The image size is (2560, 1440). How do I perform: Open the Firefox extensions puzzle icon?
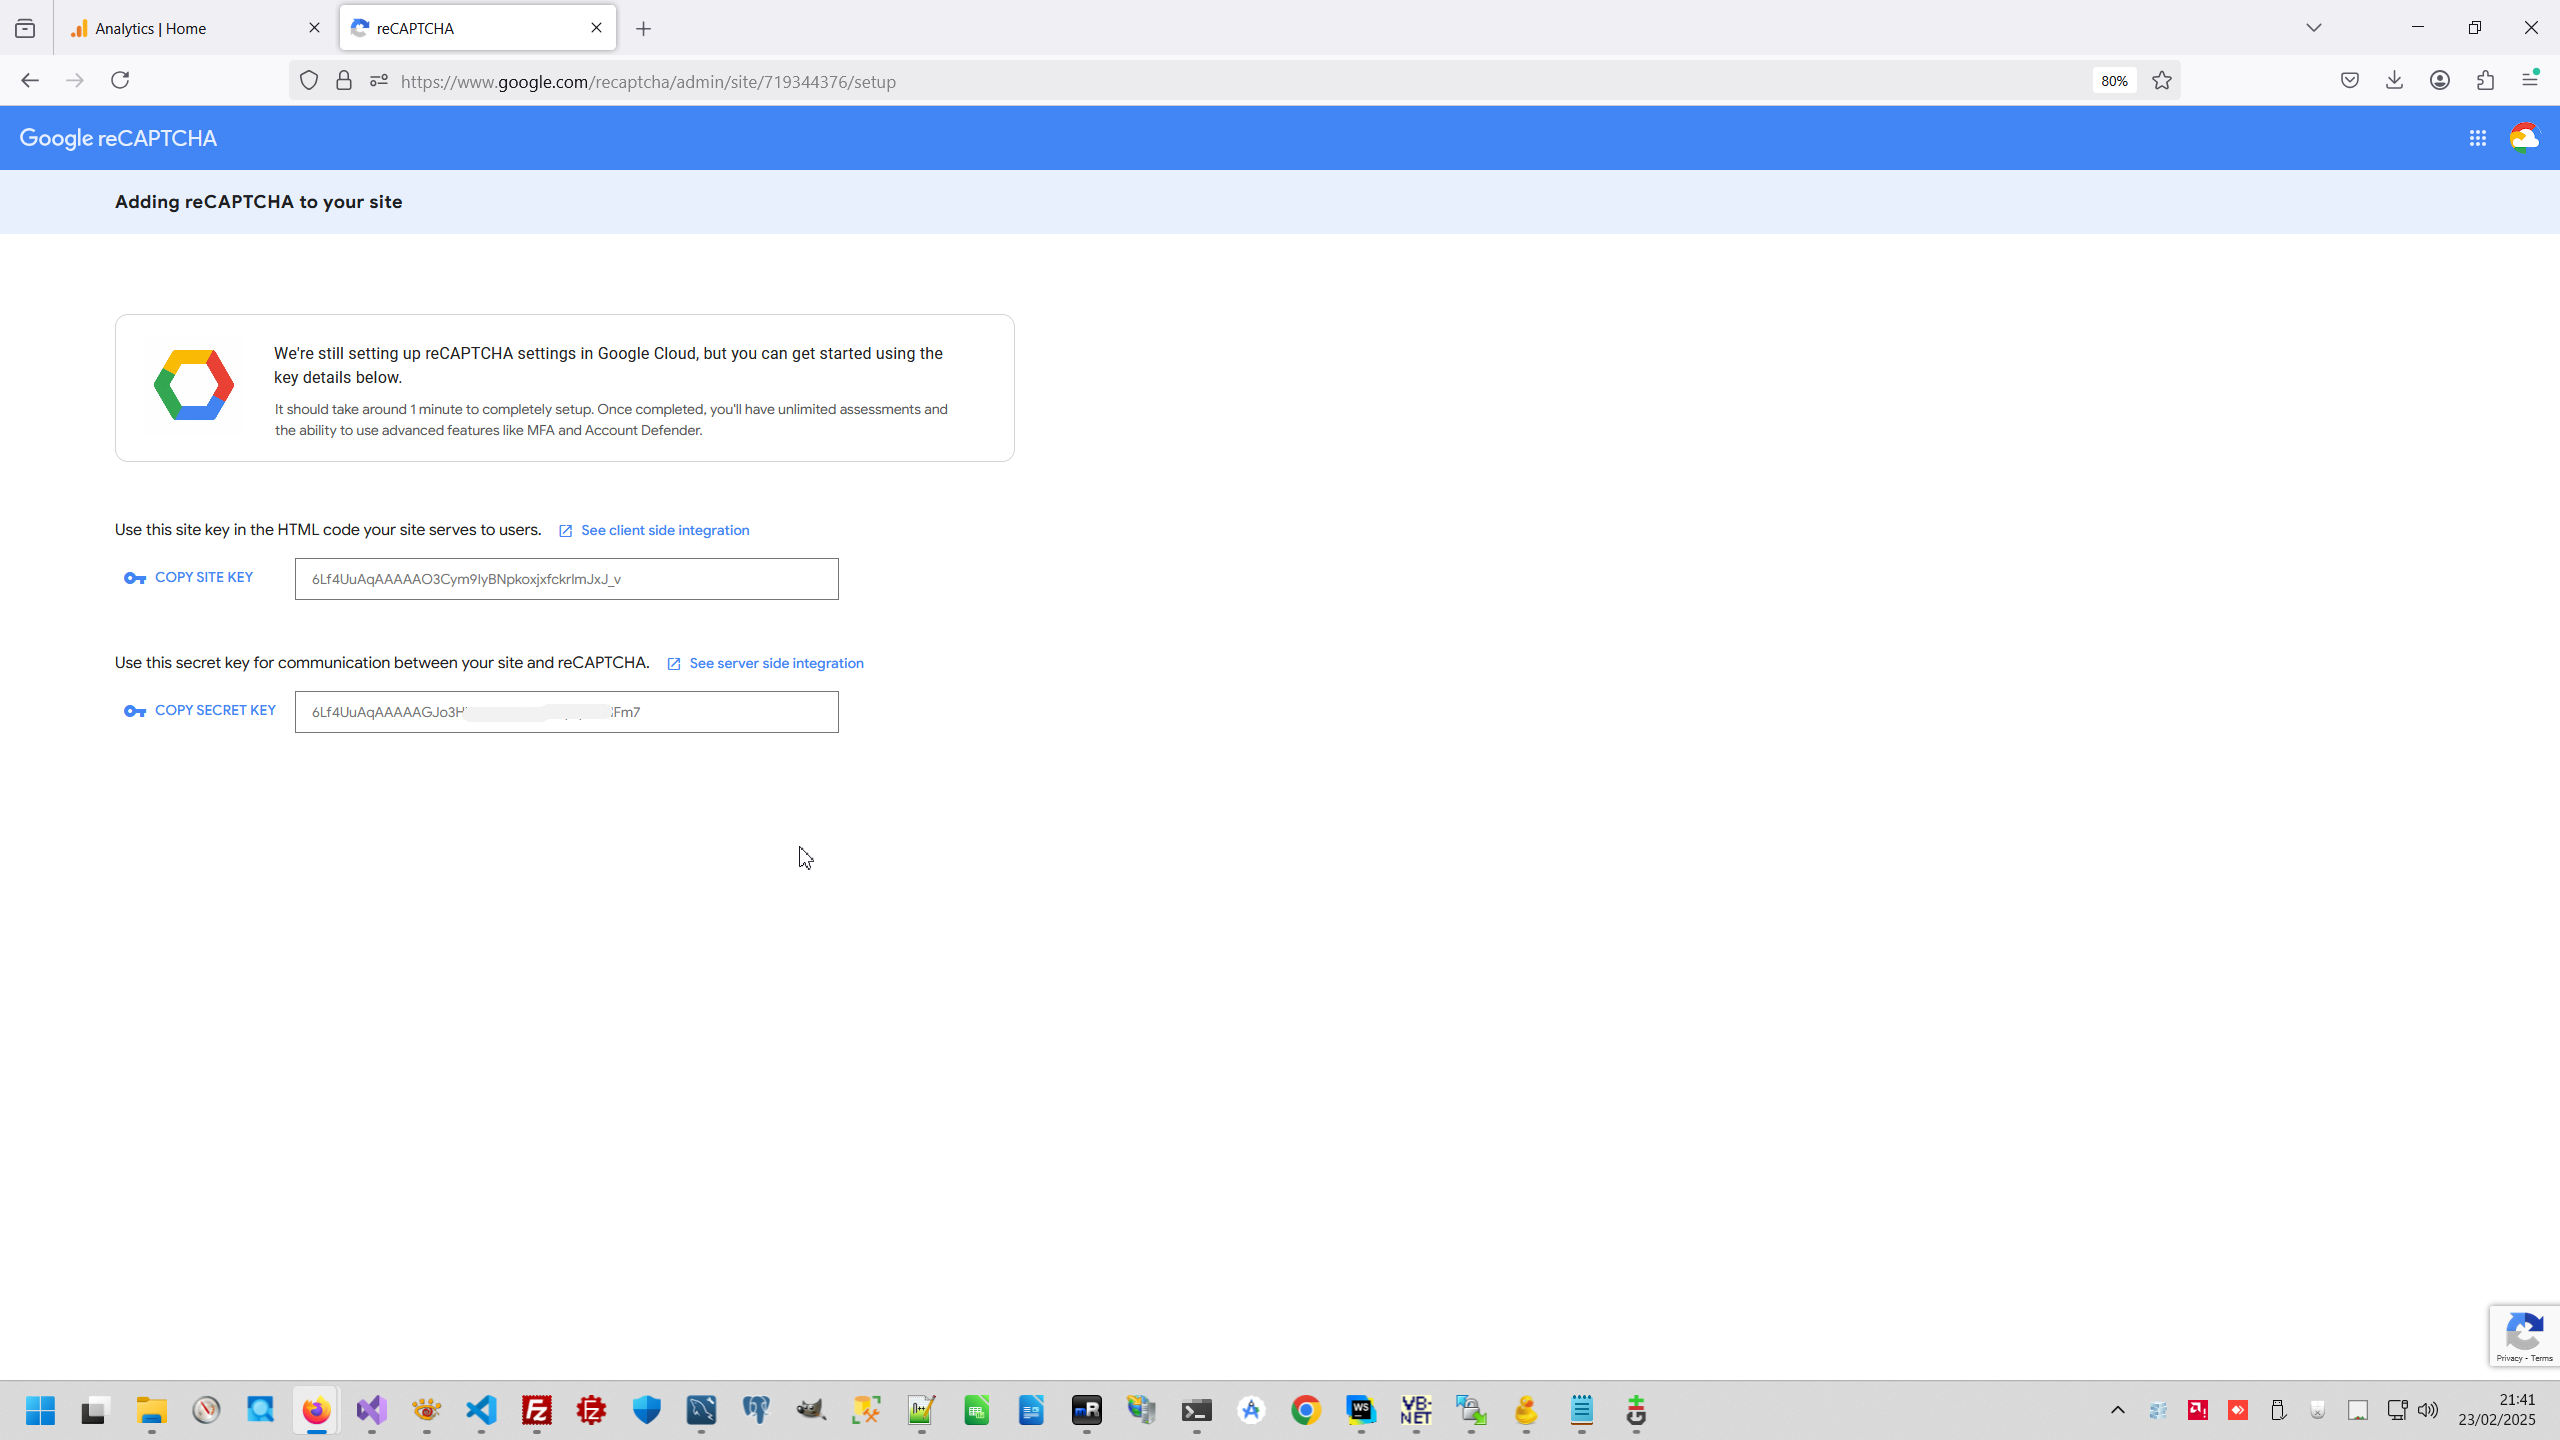pyautogui.click(x=2485, y=80)
